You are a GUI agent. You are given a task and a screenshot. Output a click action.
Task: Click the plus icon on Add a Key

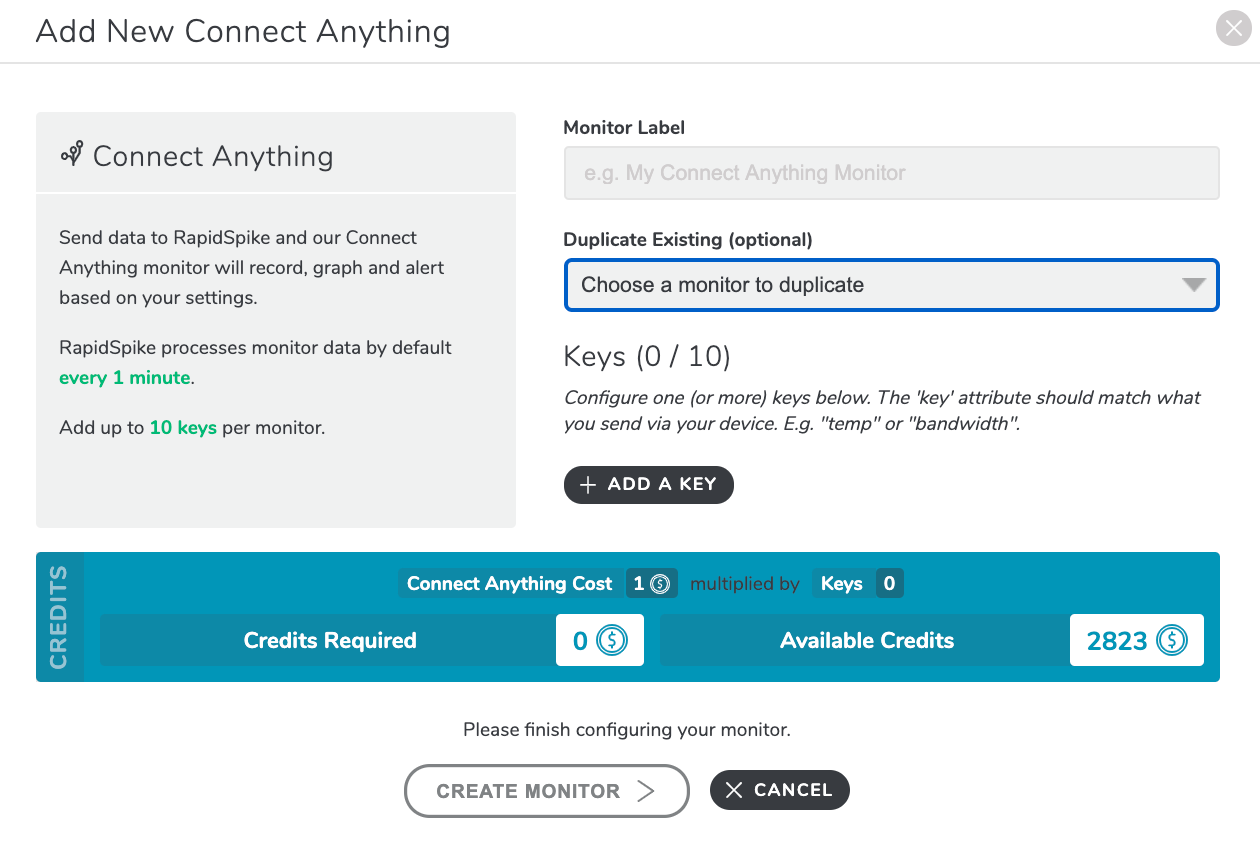(x=588, y=484)
